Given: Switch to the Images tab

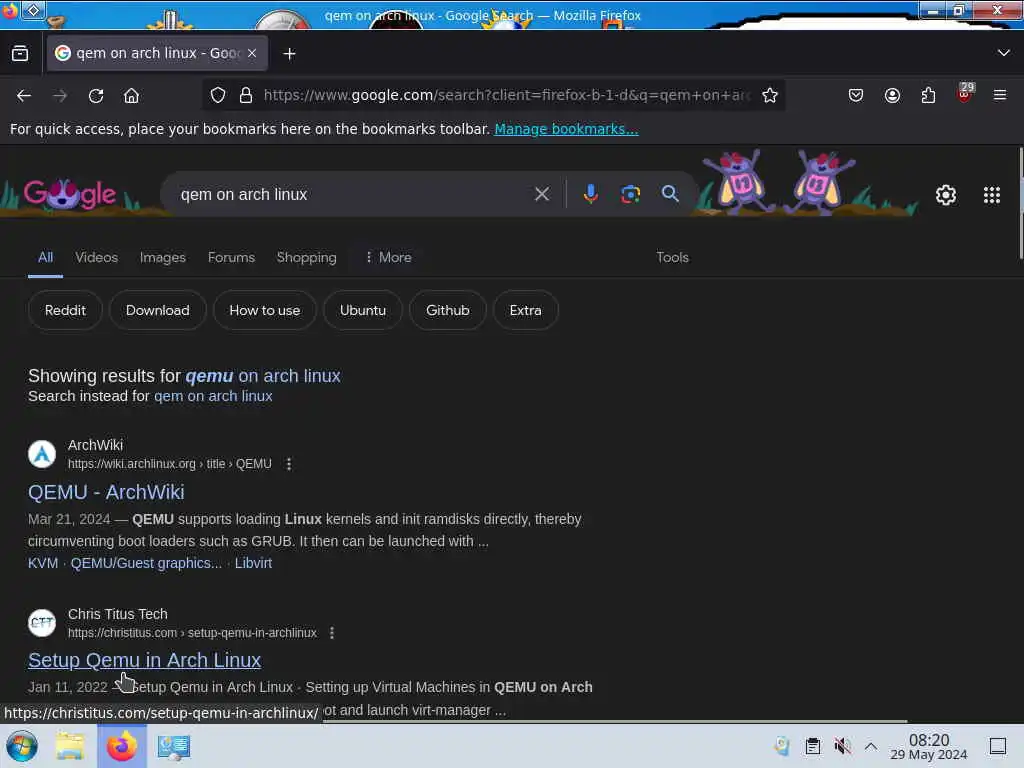Looking at the screenshot, I should pyautogui.click(x=163, y=257).
